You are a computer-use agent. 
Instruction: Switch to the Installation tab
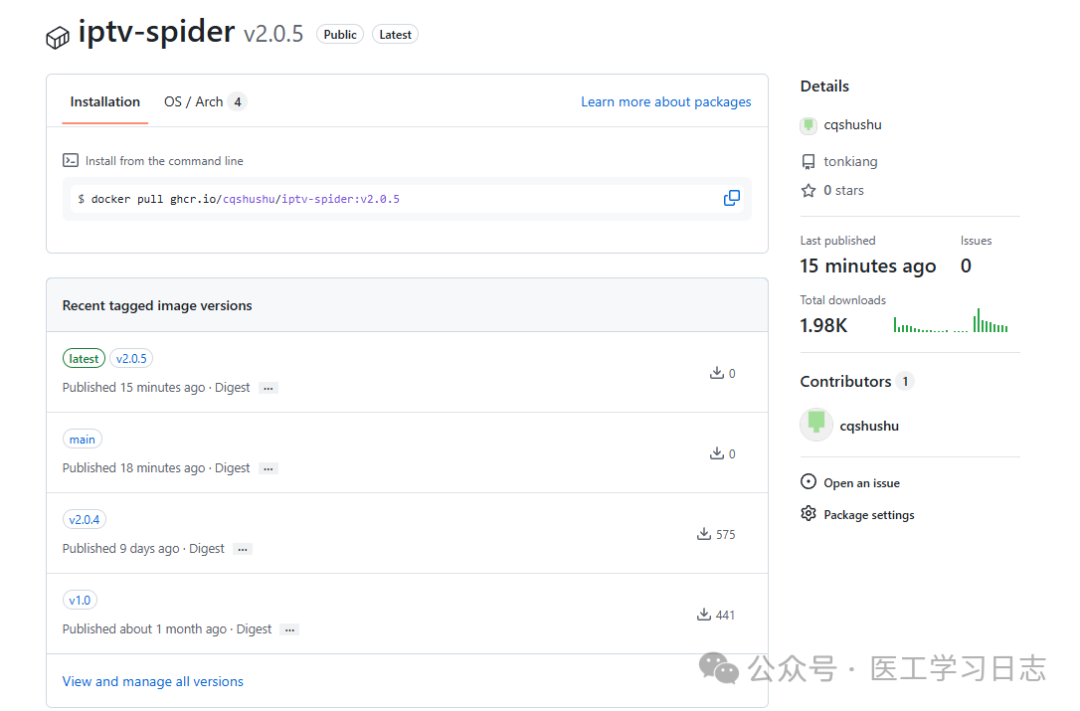pyautogui.click(x=105, y=102)
